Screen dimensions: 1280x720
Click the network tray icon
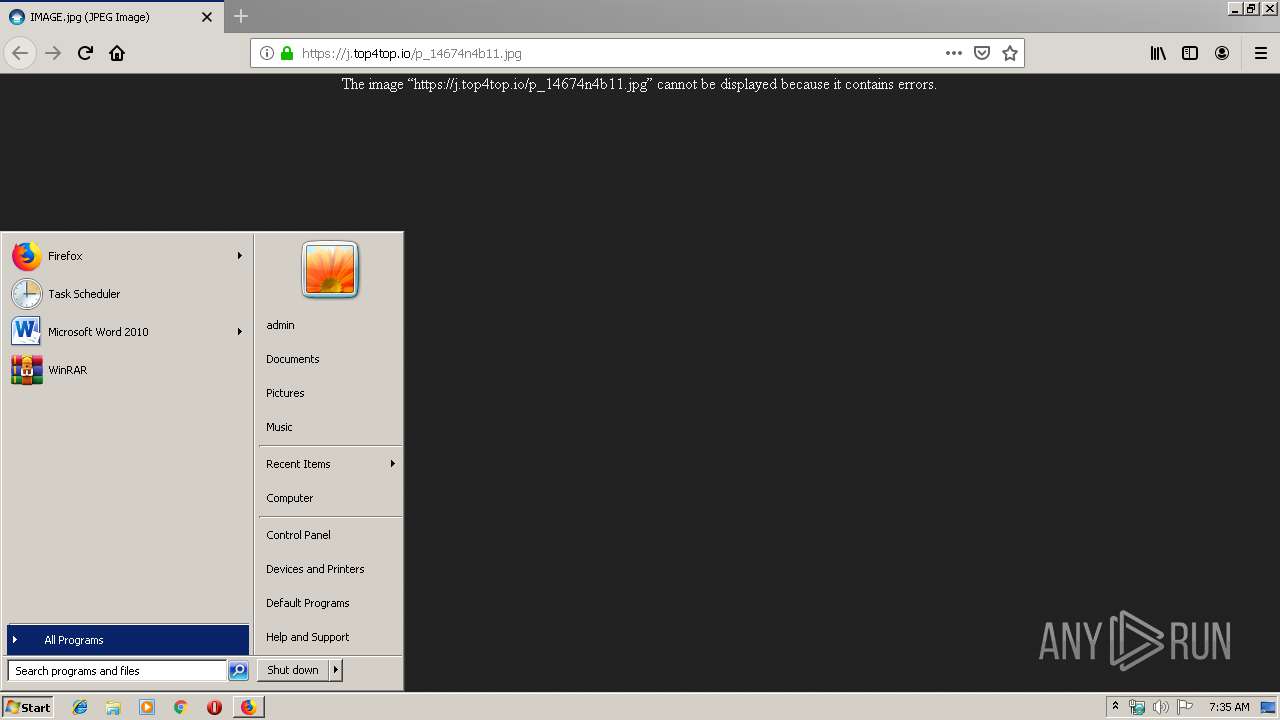[x=1137, y=707]
